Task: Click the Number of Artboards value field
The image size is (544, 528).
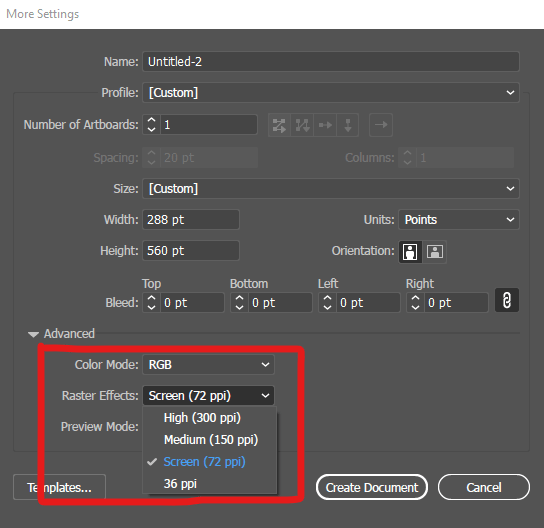Action: click(x=209, y=125)
